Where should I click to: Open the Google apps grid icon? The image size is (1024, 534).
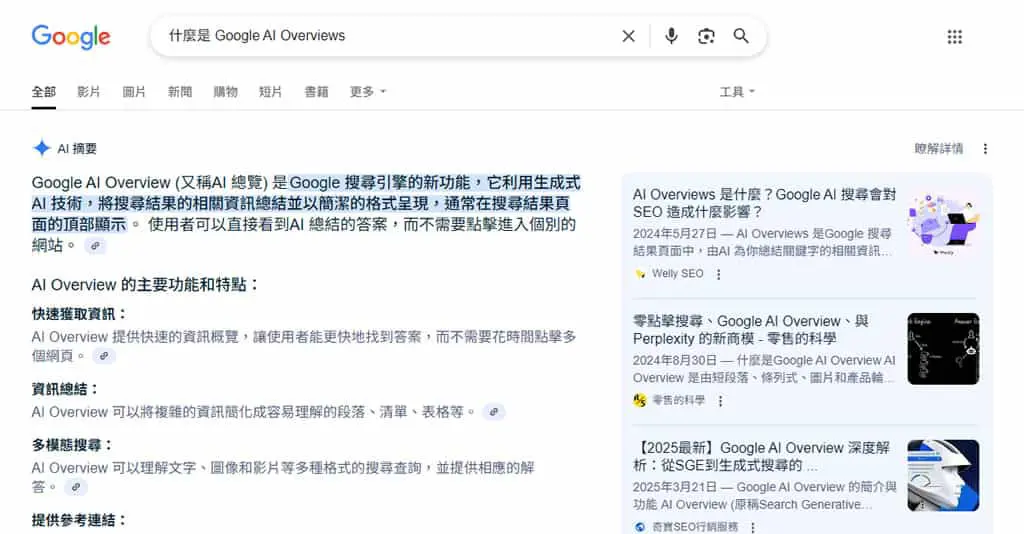[955, 37]
